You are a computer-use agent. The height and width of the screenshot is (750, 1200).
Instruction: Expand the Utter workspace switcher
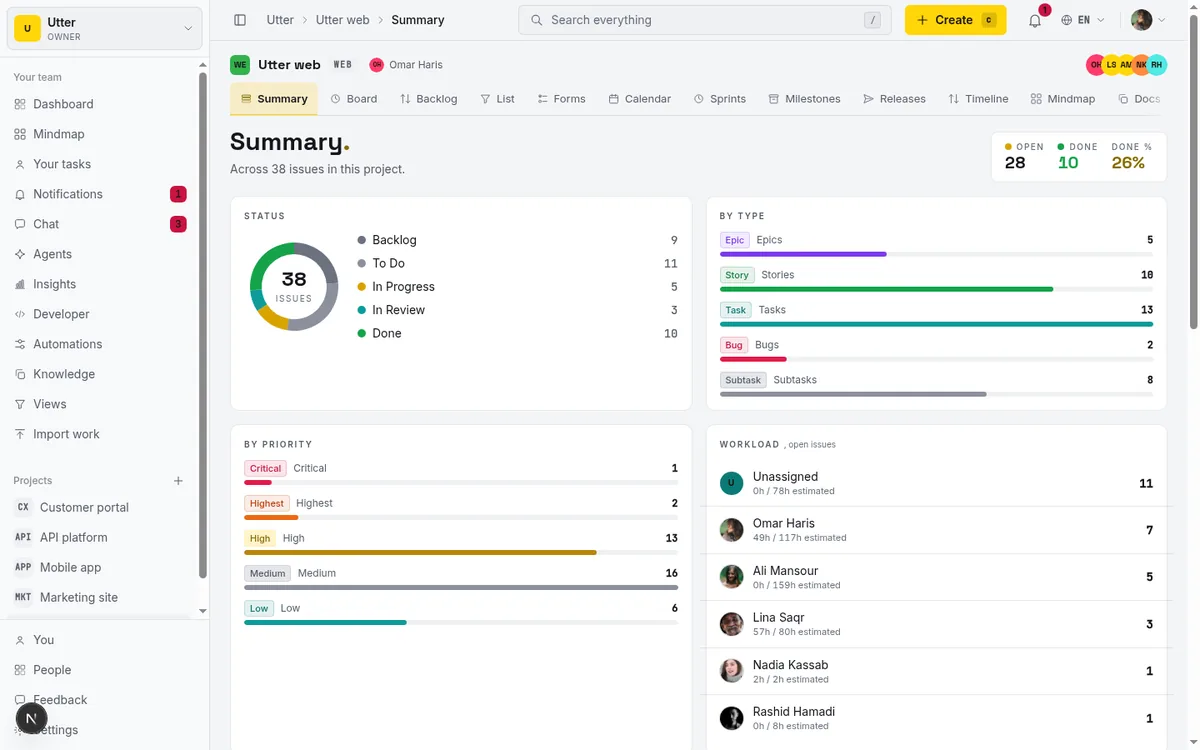tap(105, 29)
